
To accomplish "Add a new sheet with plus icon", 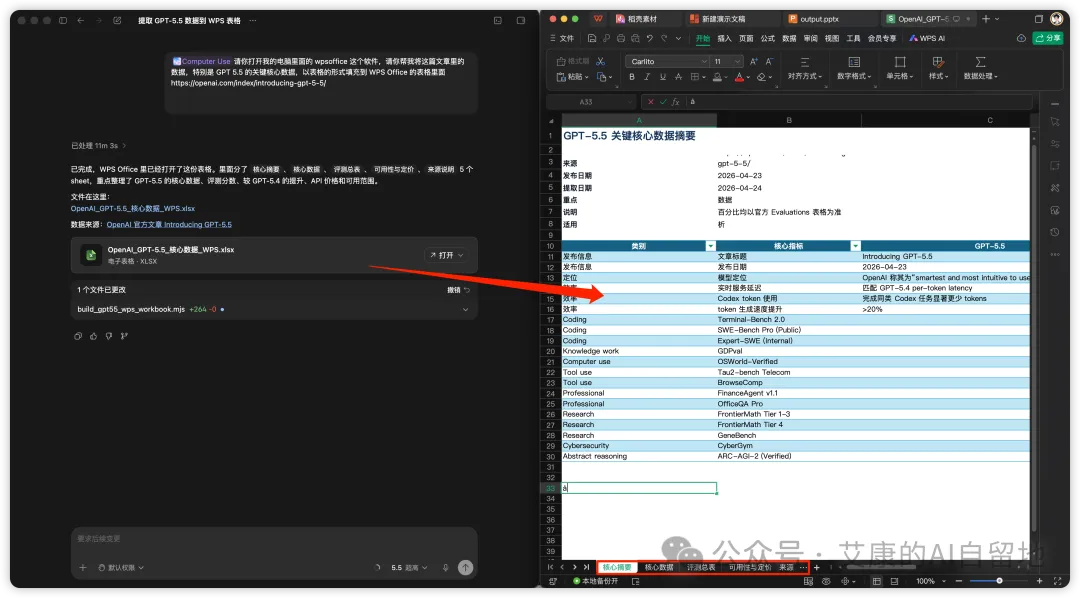I will [817, 567].
